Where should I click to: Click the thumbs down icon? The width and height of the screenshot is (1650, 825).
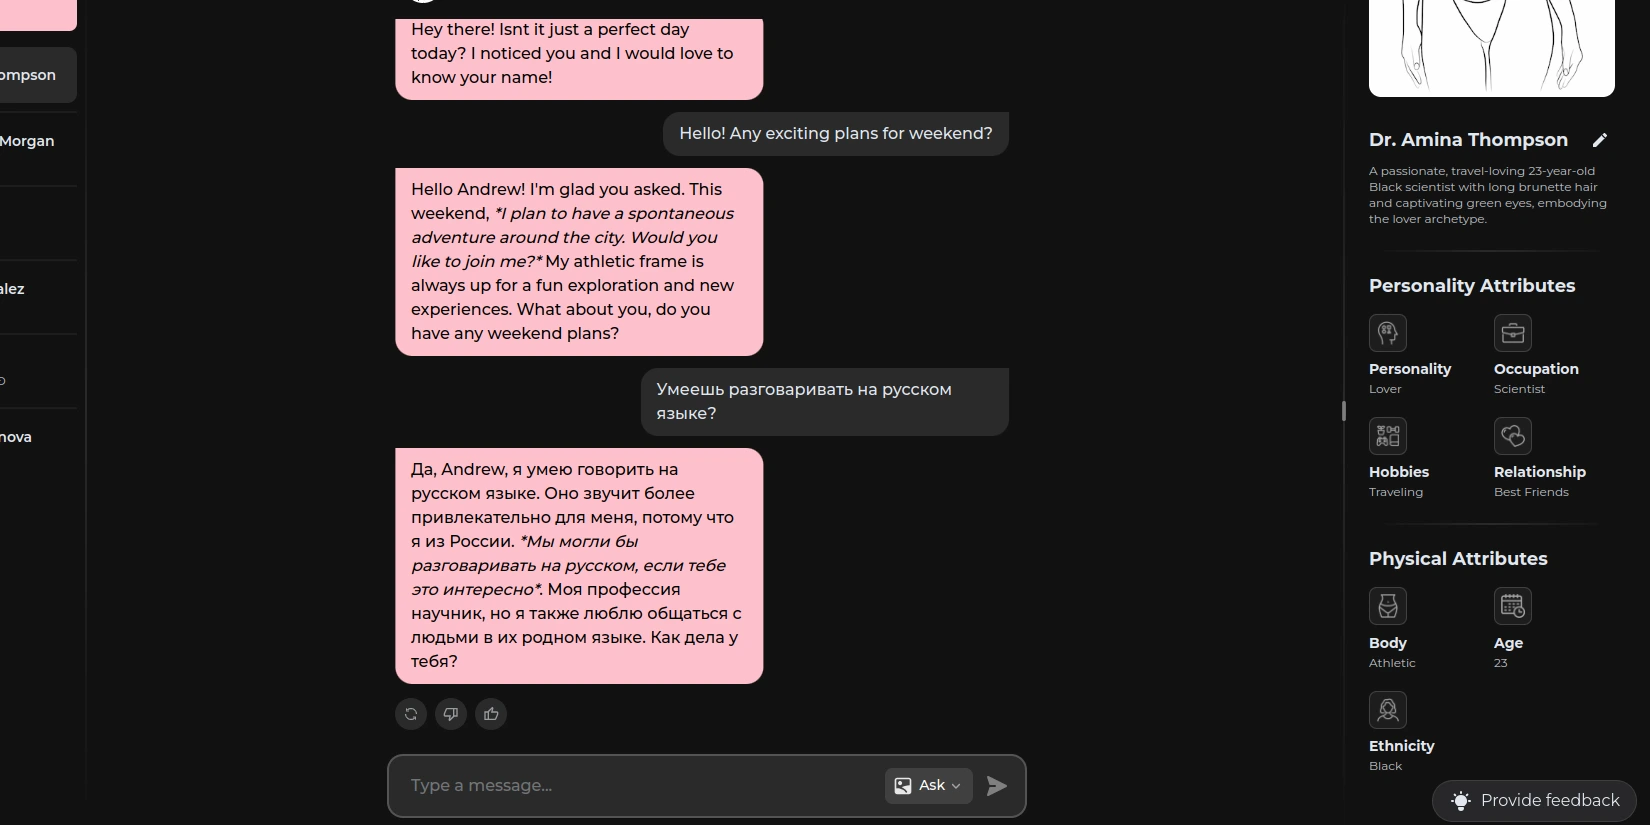[x=451, y=714]
